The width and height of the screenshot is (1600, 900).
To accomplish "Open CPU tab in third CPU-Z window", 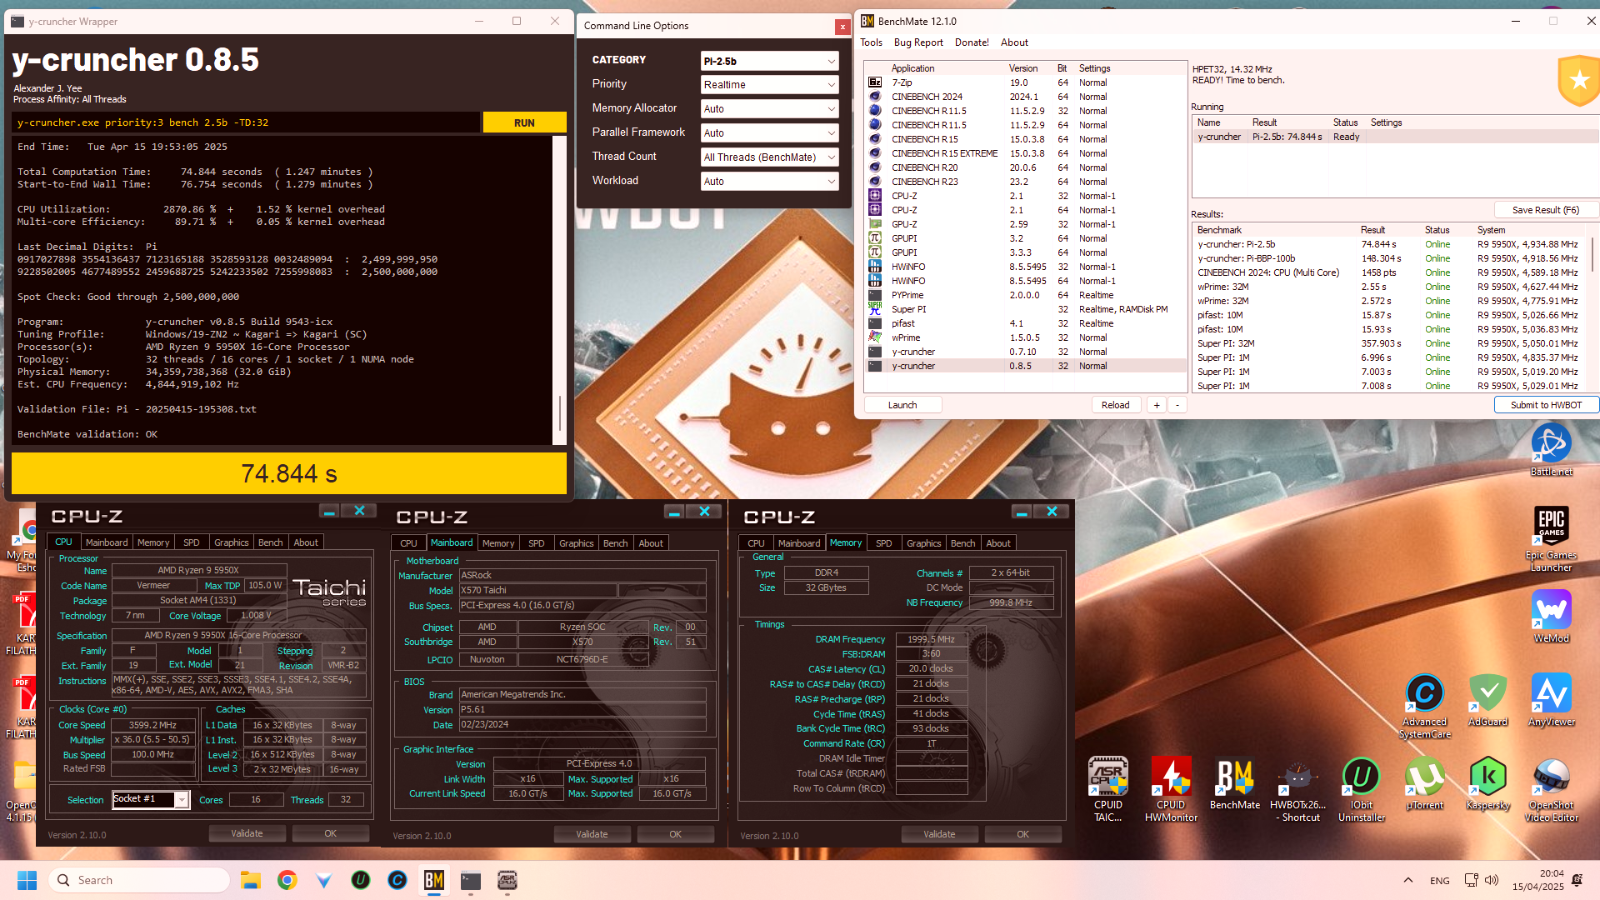I will click(x=756, y=543).
